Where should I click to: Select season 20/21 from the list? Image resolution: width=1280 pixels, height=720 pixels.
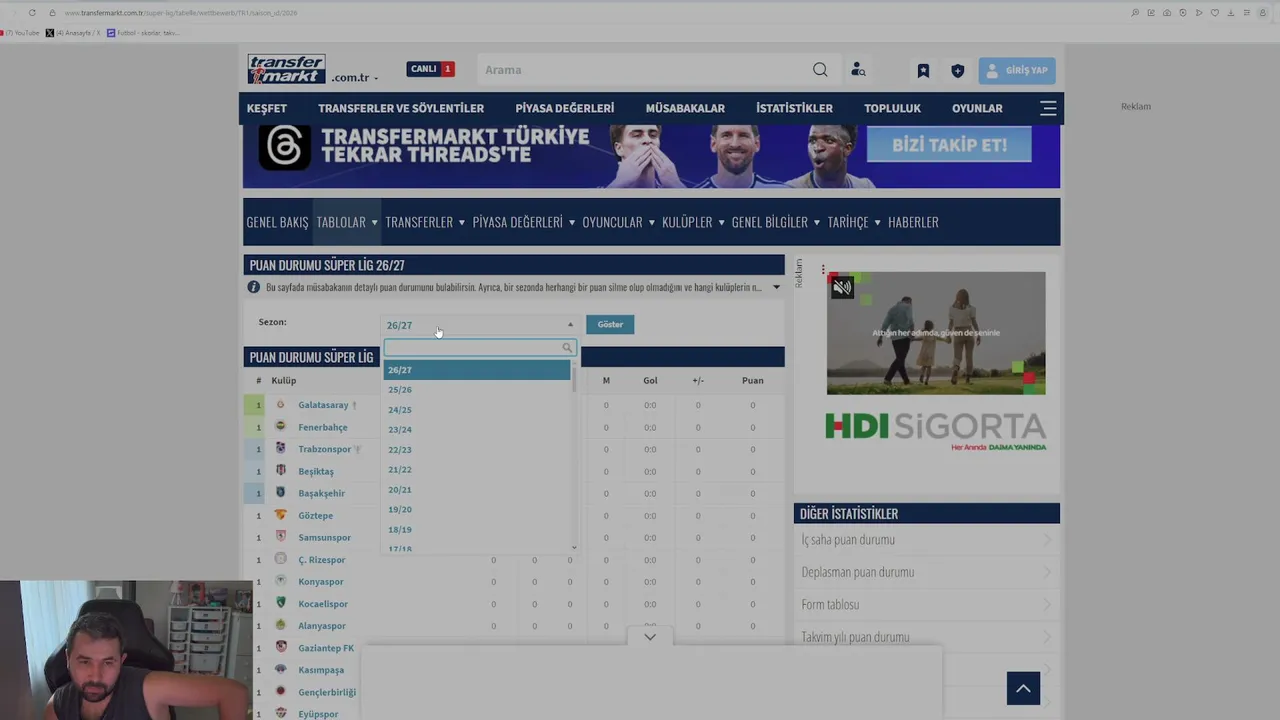tap(477, 490)
